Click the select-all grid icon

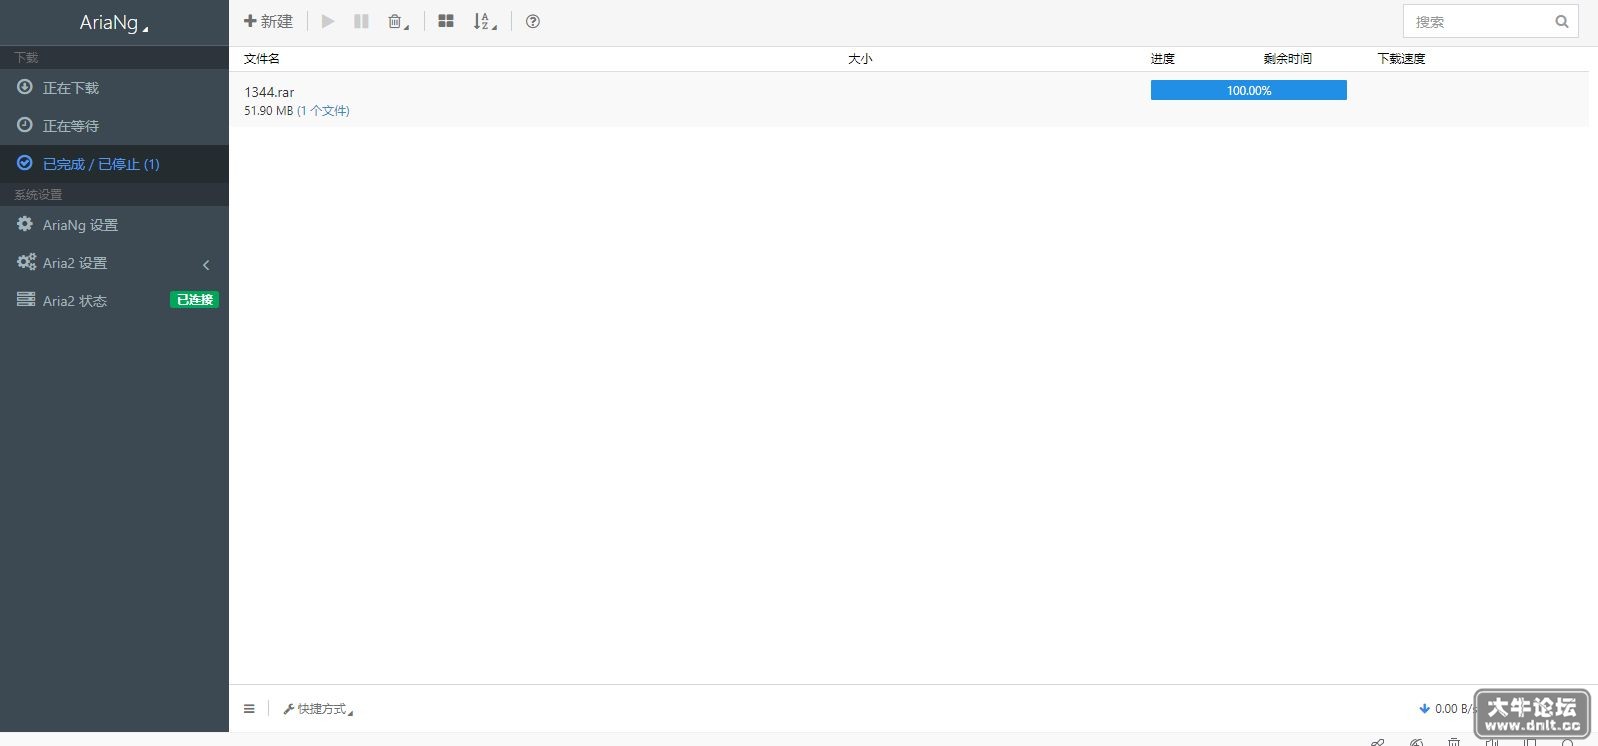pos(446,21)
